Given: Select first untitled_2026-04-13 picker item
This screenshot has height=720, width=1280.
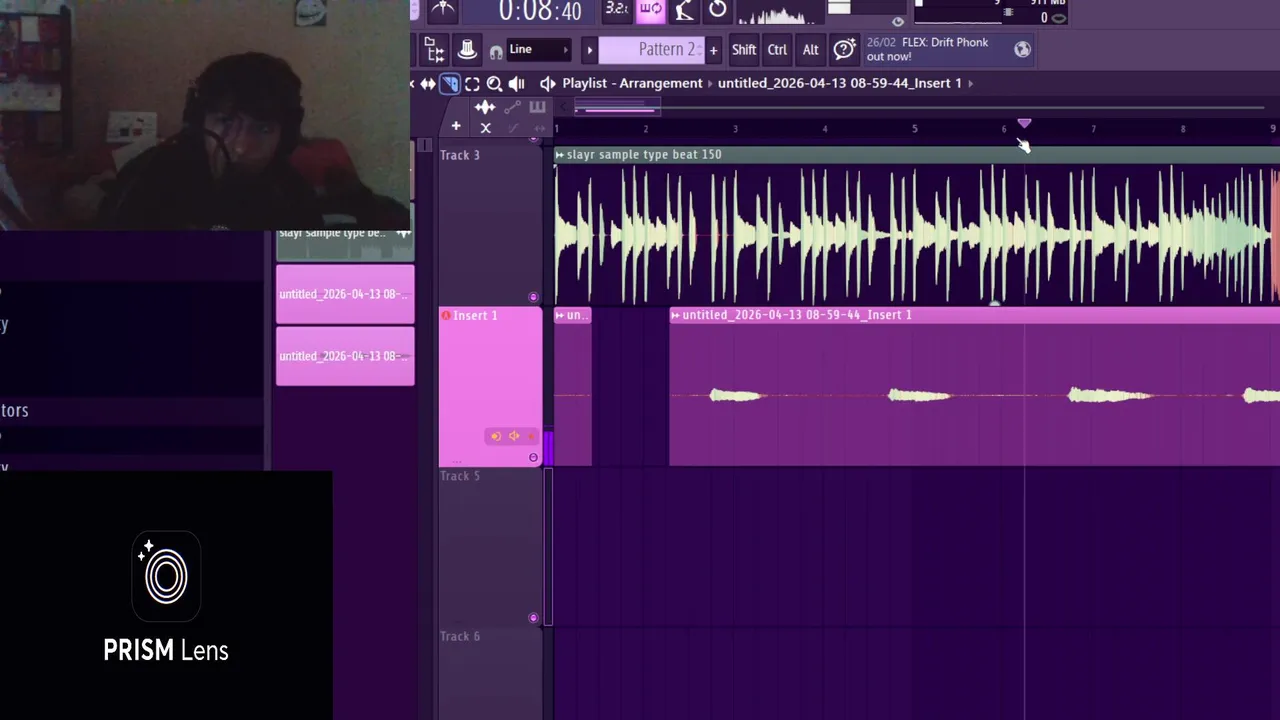Looking at the screenshot, I should point(345,294).
